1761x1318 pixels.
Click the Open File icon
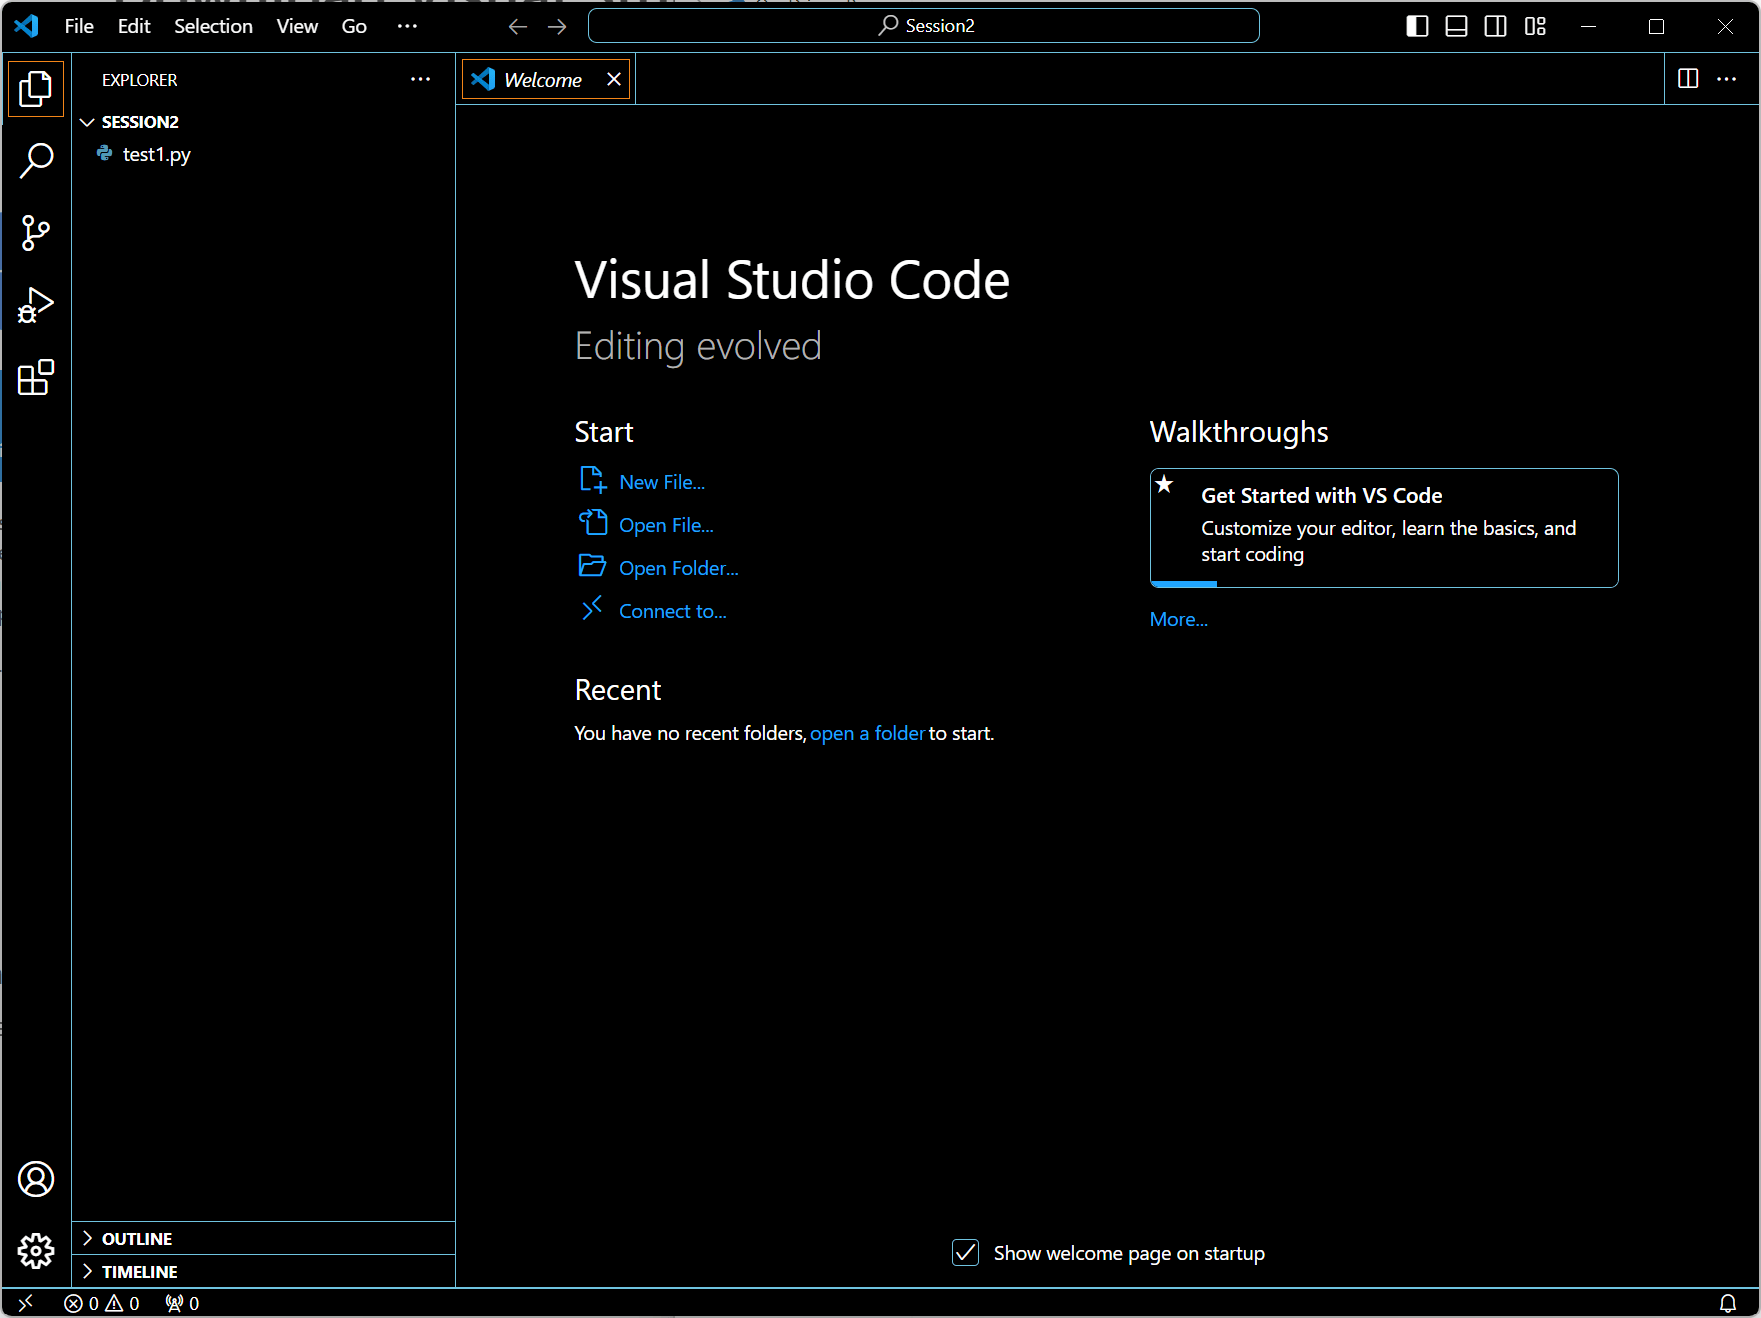pos(593,523)
